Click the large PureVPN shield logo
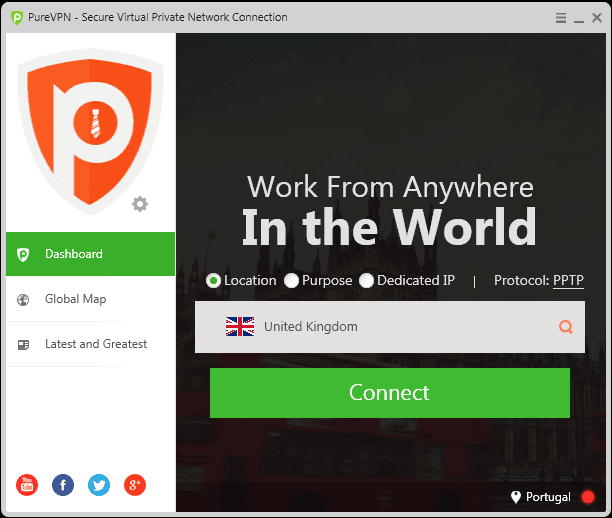 90,132
